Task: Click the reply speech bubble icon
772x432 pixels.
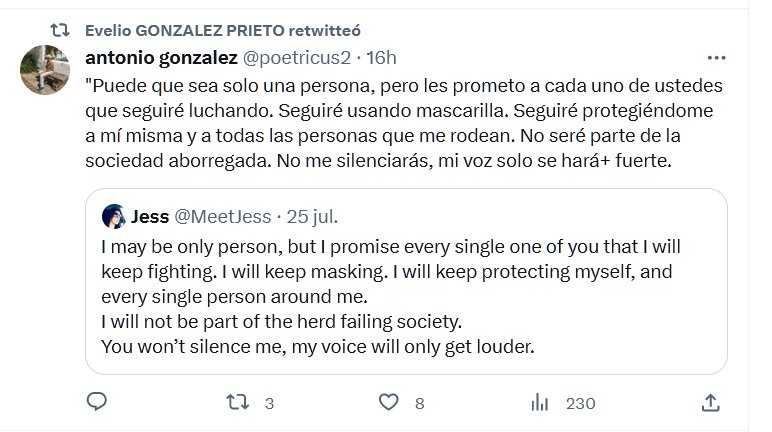Action: coord(97,402)
